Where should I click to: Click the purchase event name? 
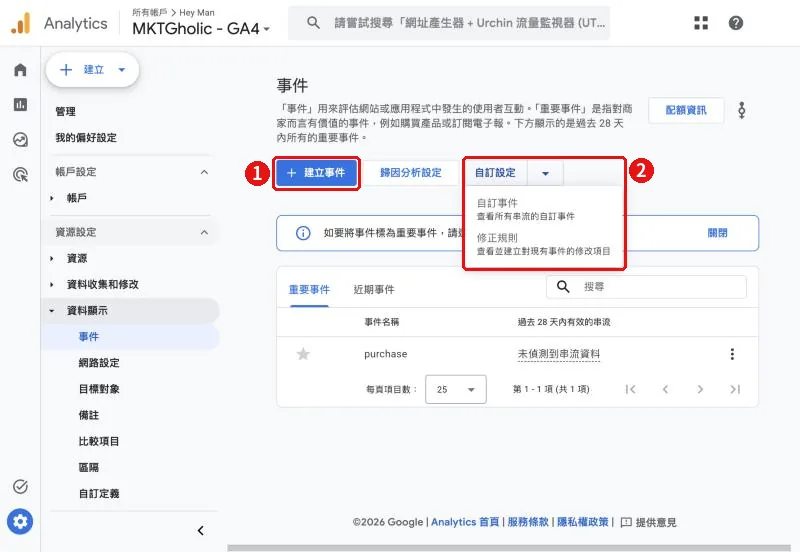[386, 354]
